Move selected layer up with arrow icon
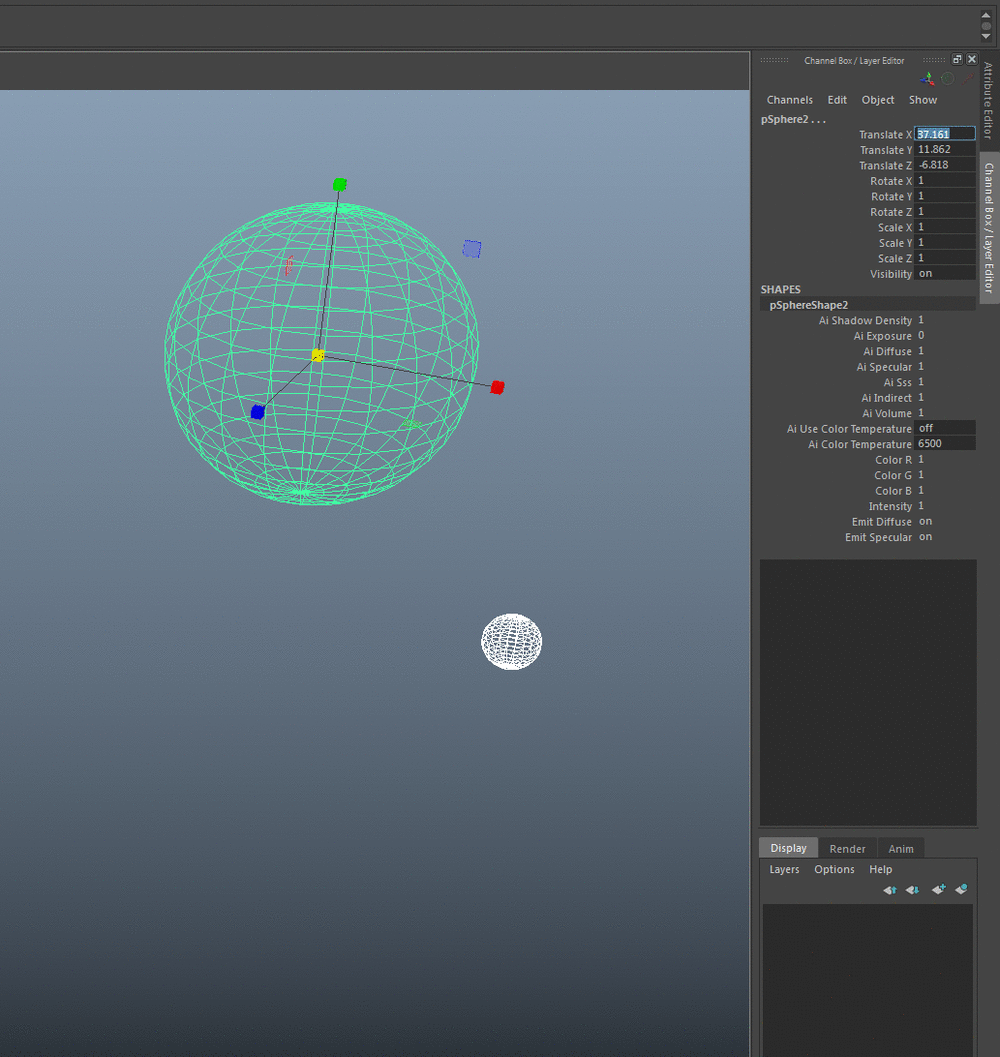Screen dimensions: 1000x1057 (x=889, y=889)
